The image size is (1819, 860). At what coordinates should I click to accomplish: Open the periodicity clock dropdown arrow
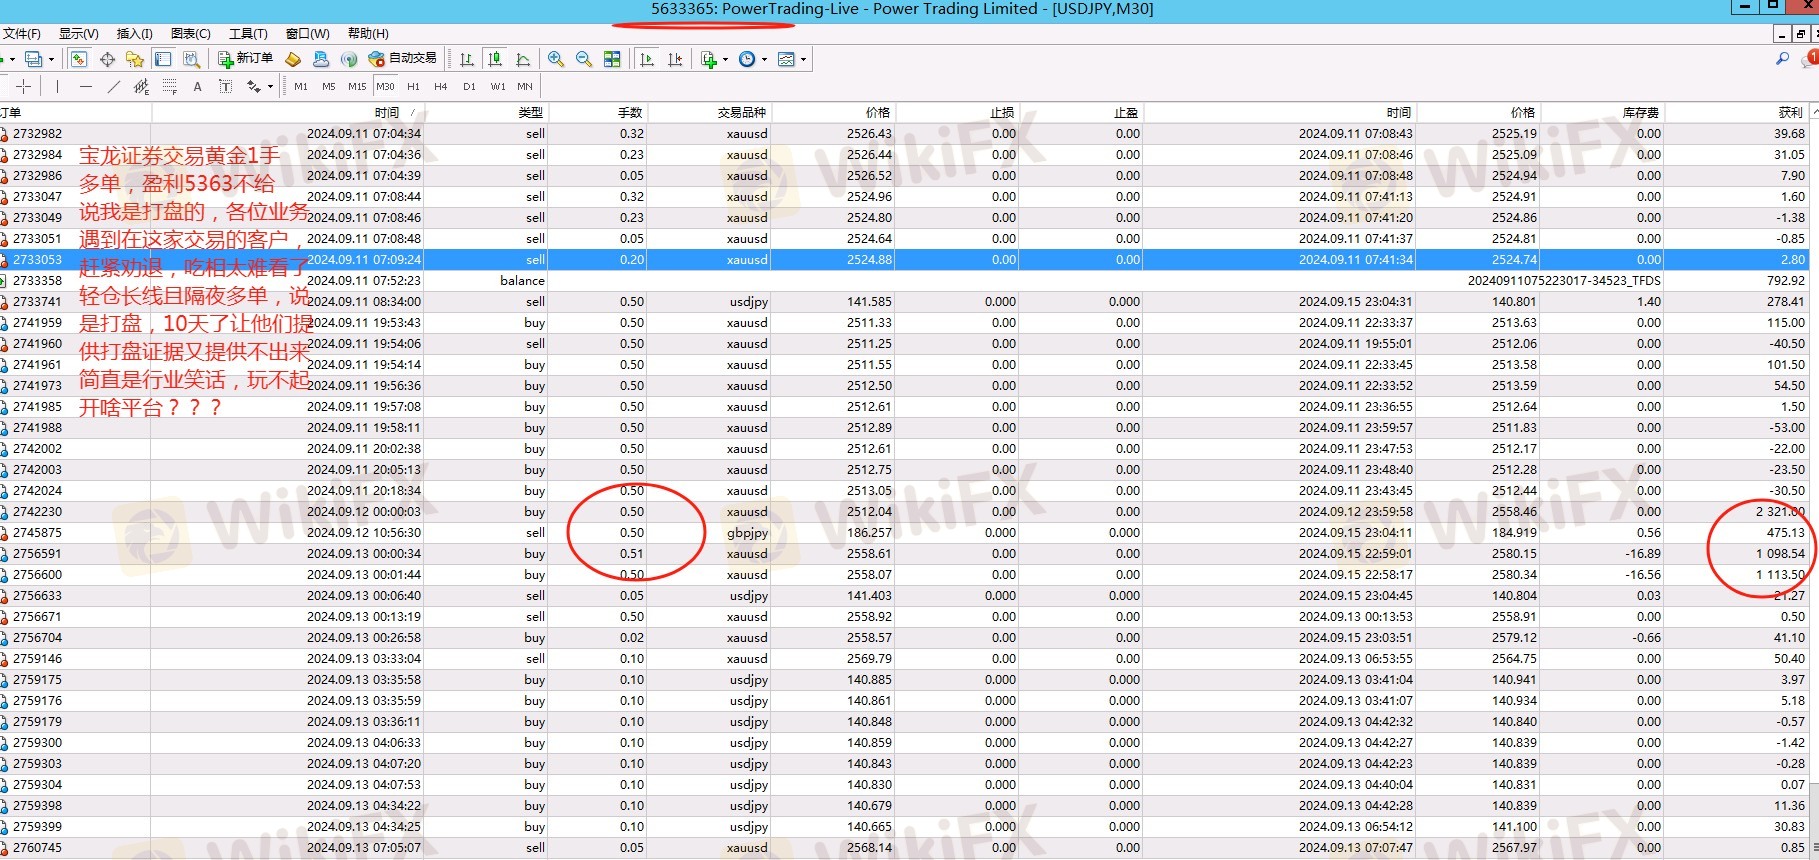click(x=765, y=60)
